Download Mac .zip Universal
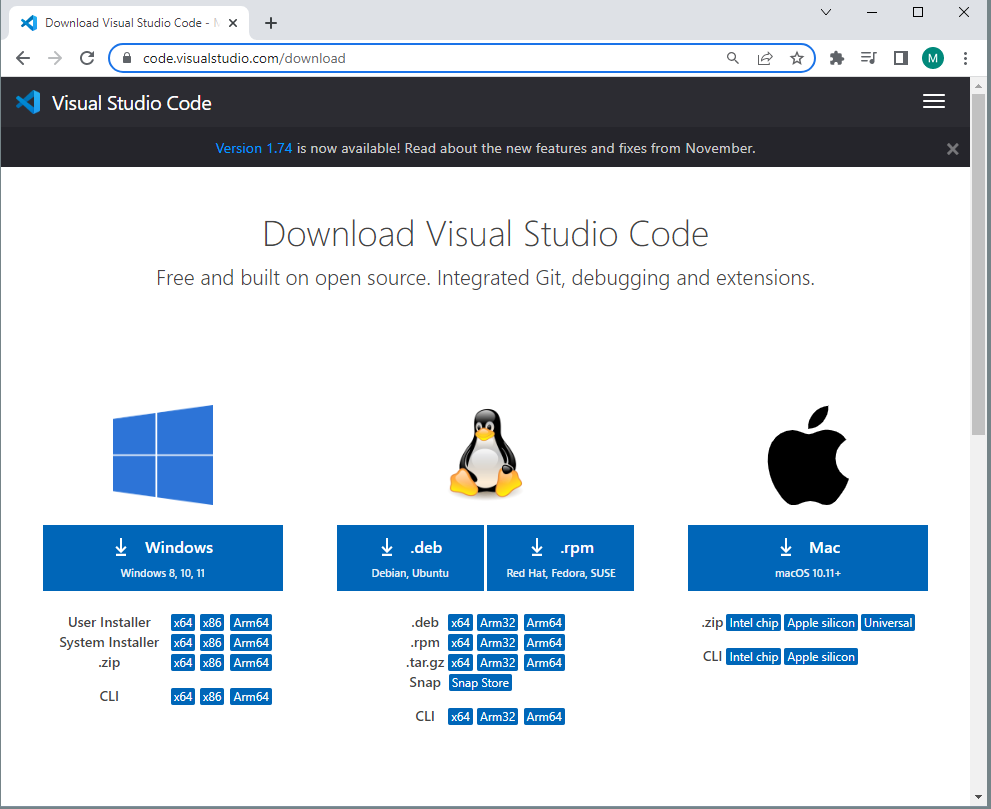Screen dimensions: 991x809 [888, 623]
